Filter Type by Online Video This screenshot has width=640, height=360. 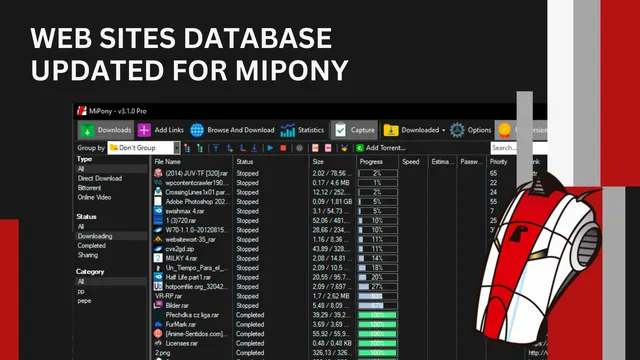pos(94,197)
